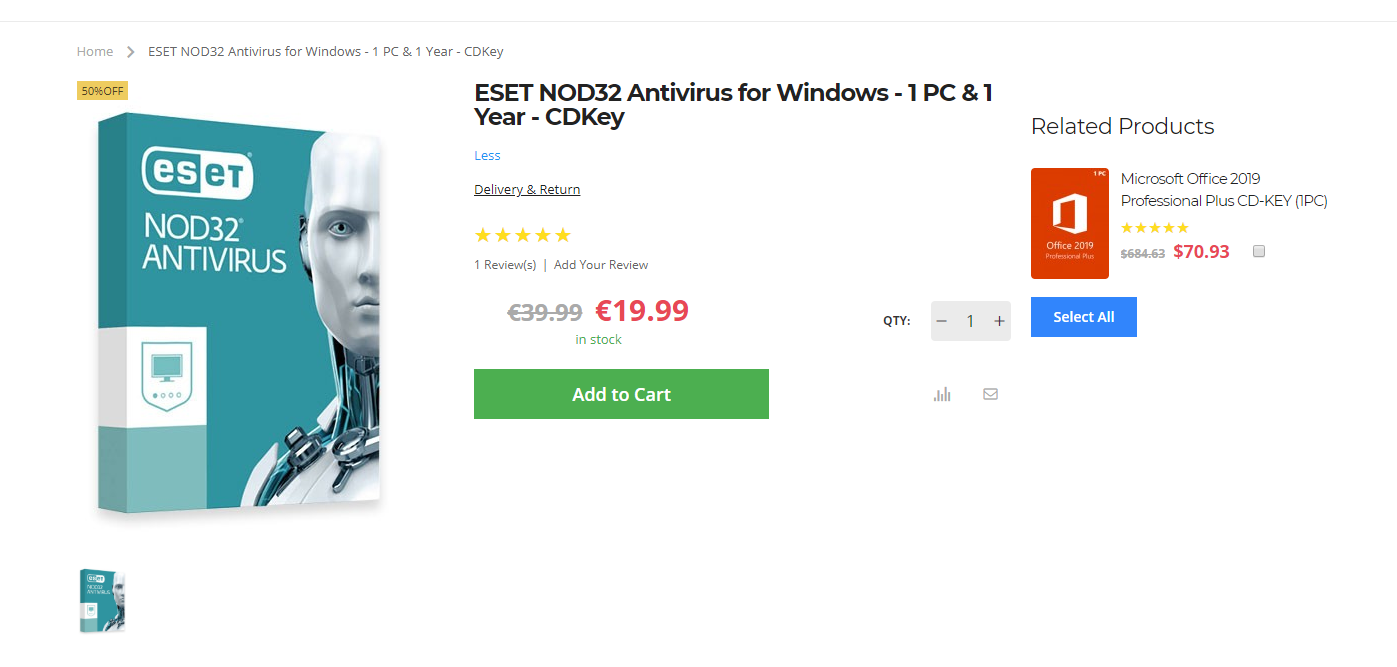The width and height of the screenshot is (1397, 667).
Task: Open the 1 Review(s) link
Action: (x=505, y=265)
